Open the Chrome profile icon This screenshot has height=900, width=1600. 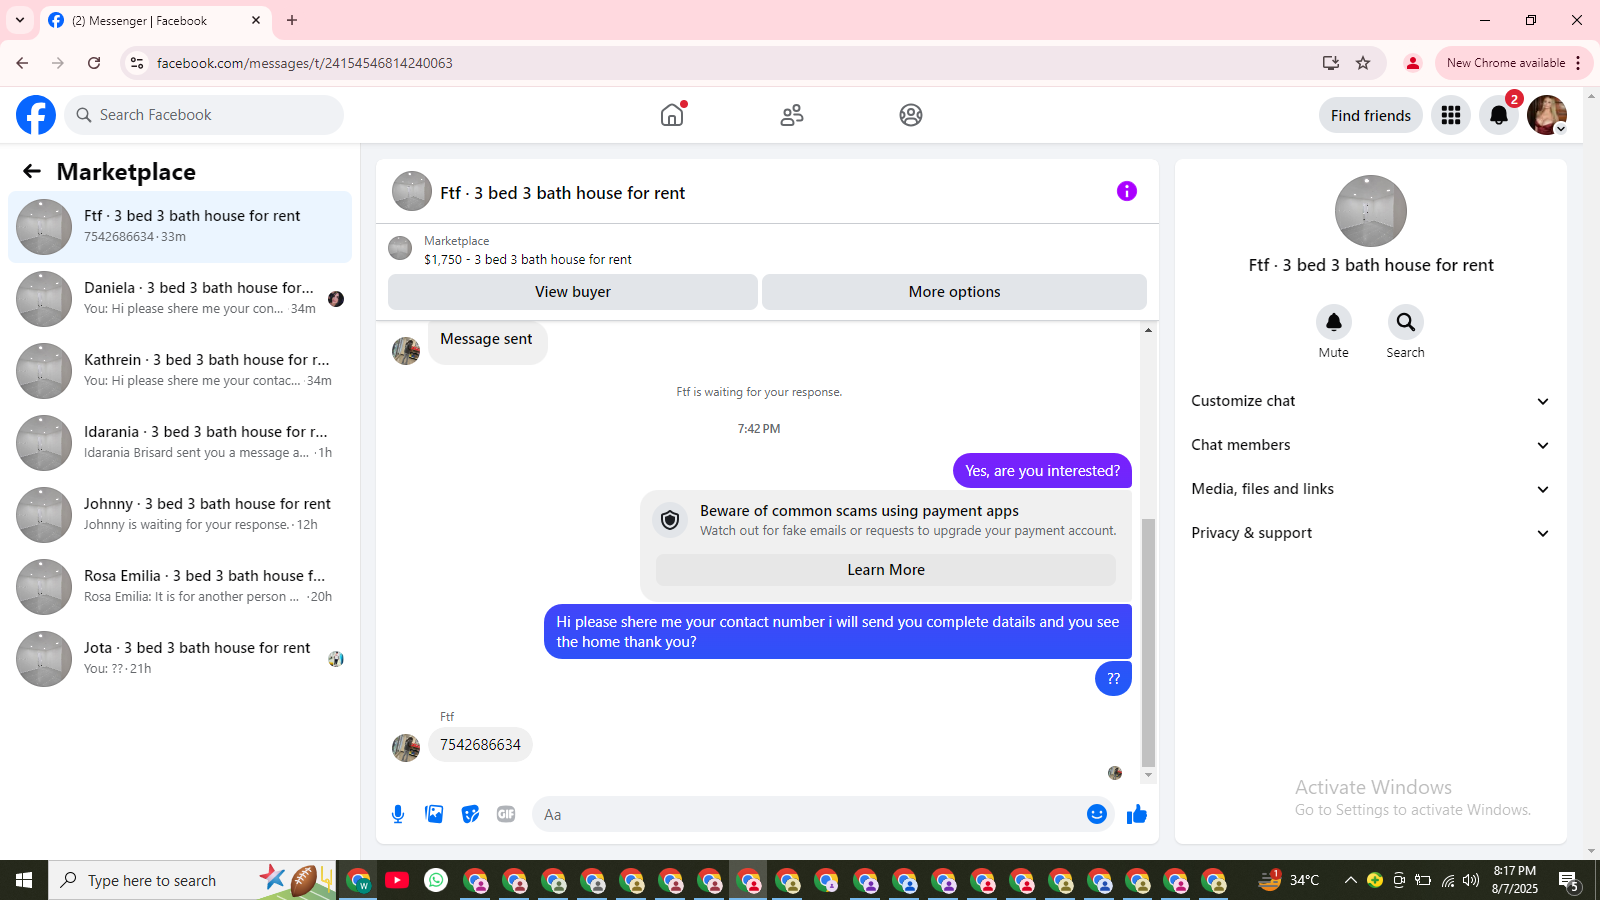coord(1413,63)
